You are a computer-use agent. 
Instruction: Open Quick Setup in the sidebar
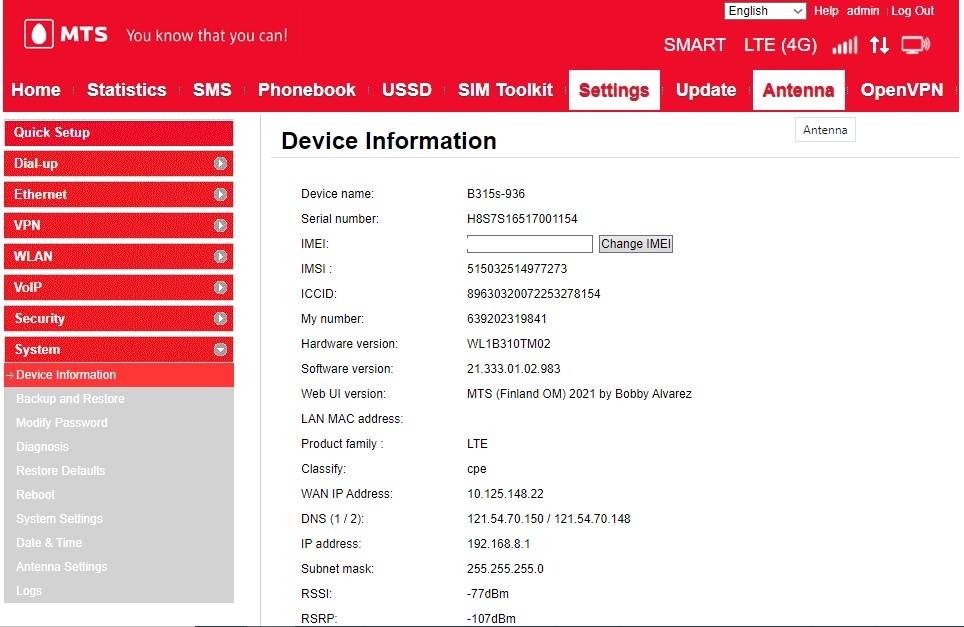tap(119, 133)
